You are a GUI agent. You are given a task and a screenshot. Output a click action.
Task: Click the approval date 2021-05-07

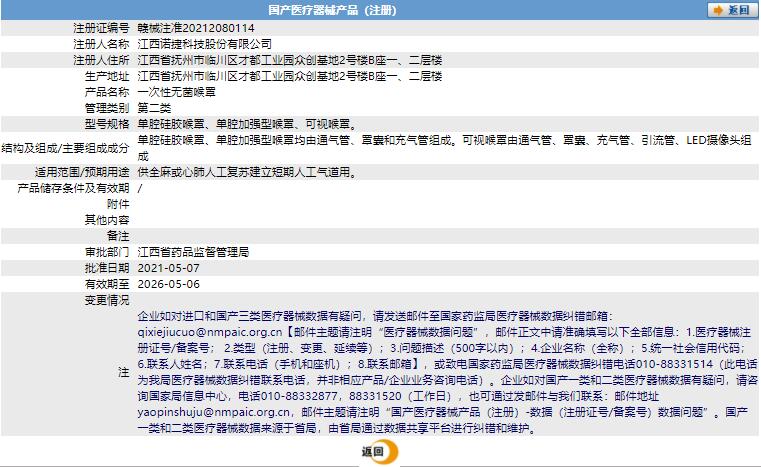(x=168, y=268)
